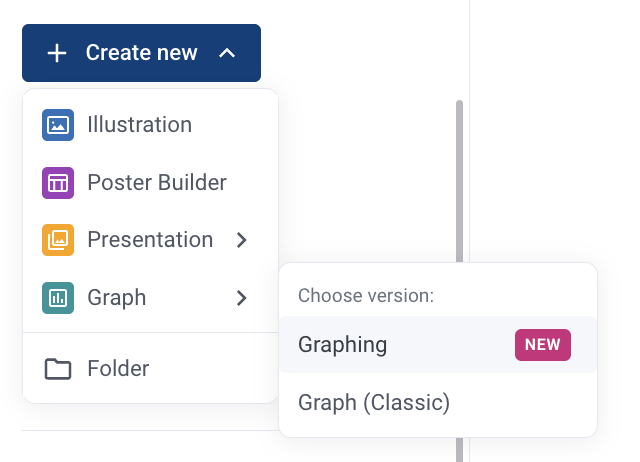Select the Poster Builder menu entry

(151, 183)
